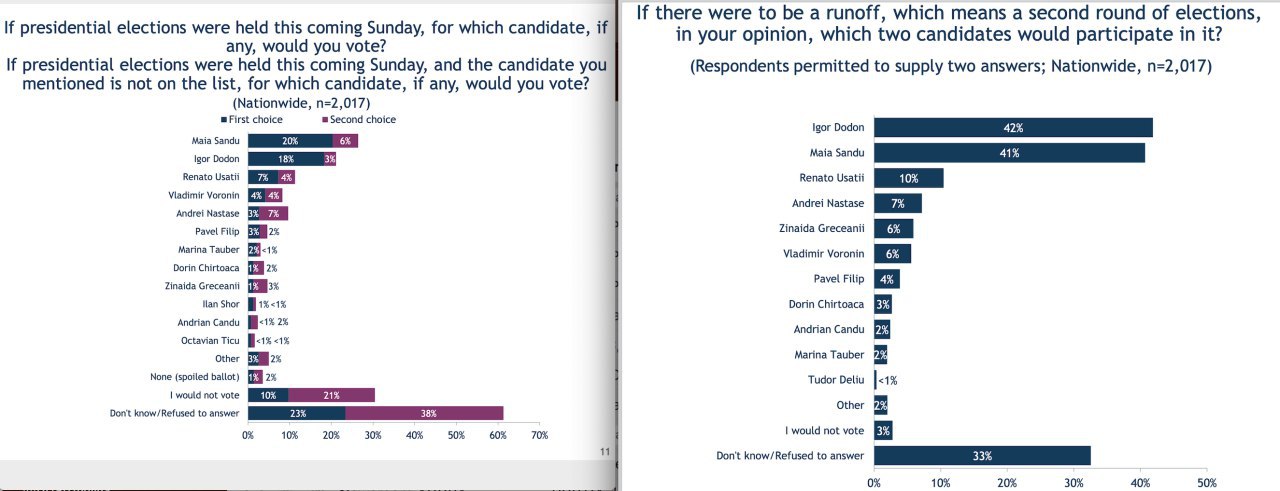The width and height of the screenshot is (1280, 491).
Task: Click the 23% first choice Don't know bar
Action: point(296,412)
